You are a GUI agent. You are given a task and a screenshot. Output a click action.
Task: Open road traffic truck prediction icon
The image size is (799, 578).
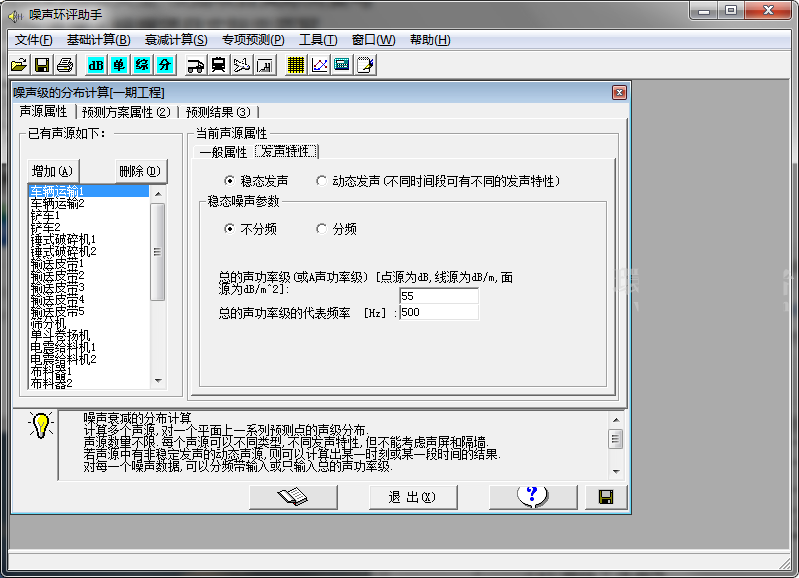point(196,65)
